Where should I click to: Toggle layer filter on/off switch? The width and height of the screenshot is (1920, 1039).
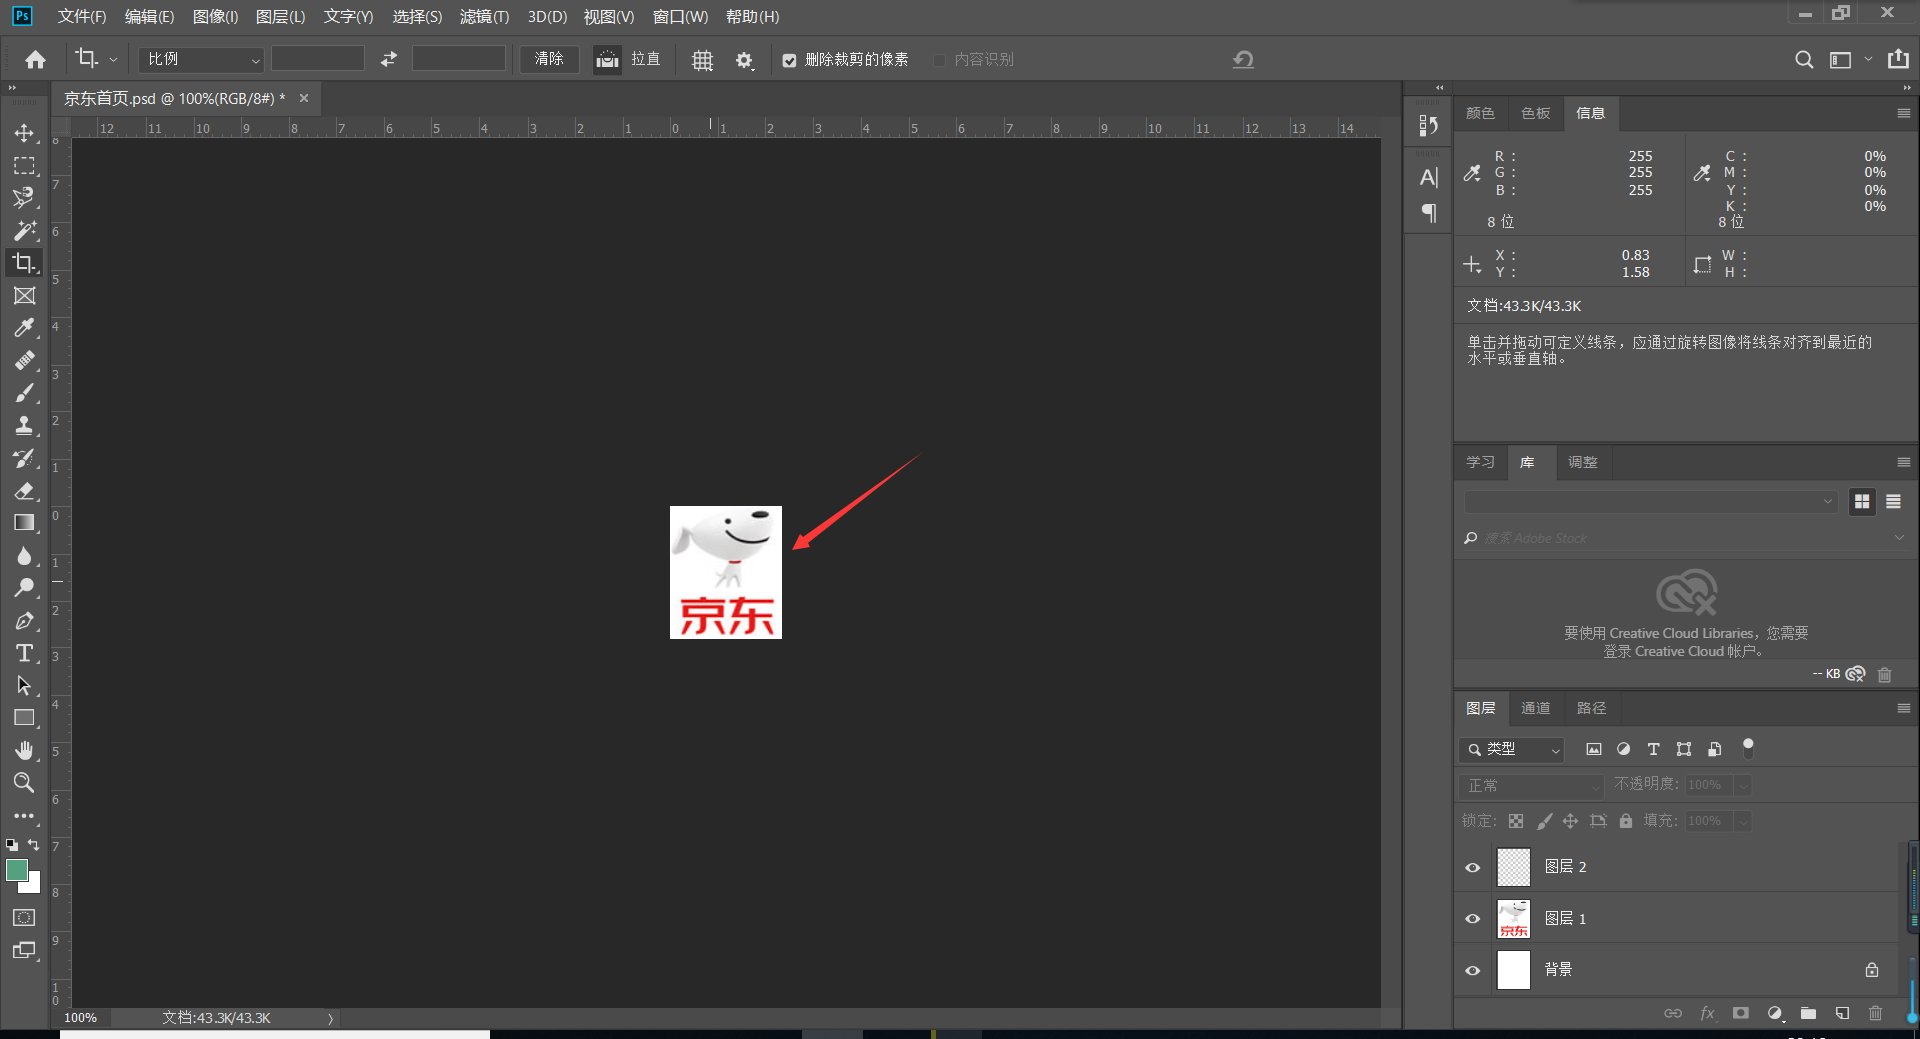tap(1748, 747)
